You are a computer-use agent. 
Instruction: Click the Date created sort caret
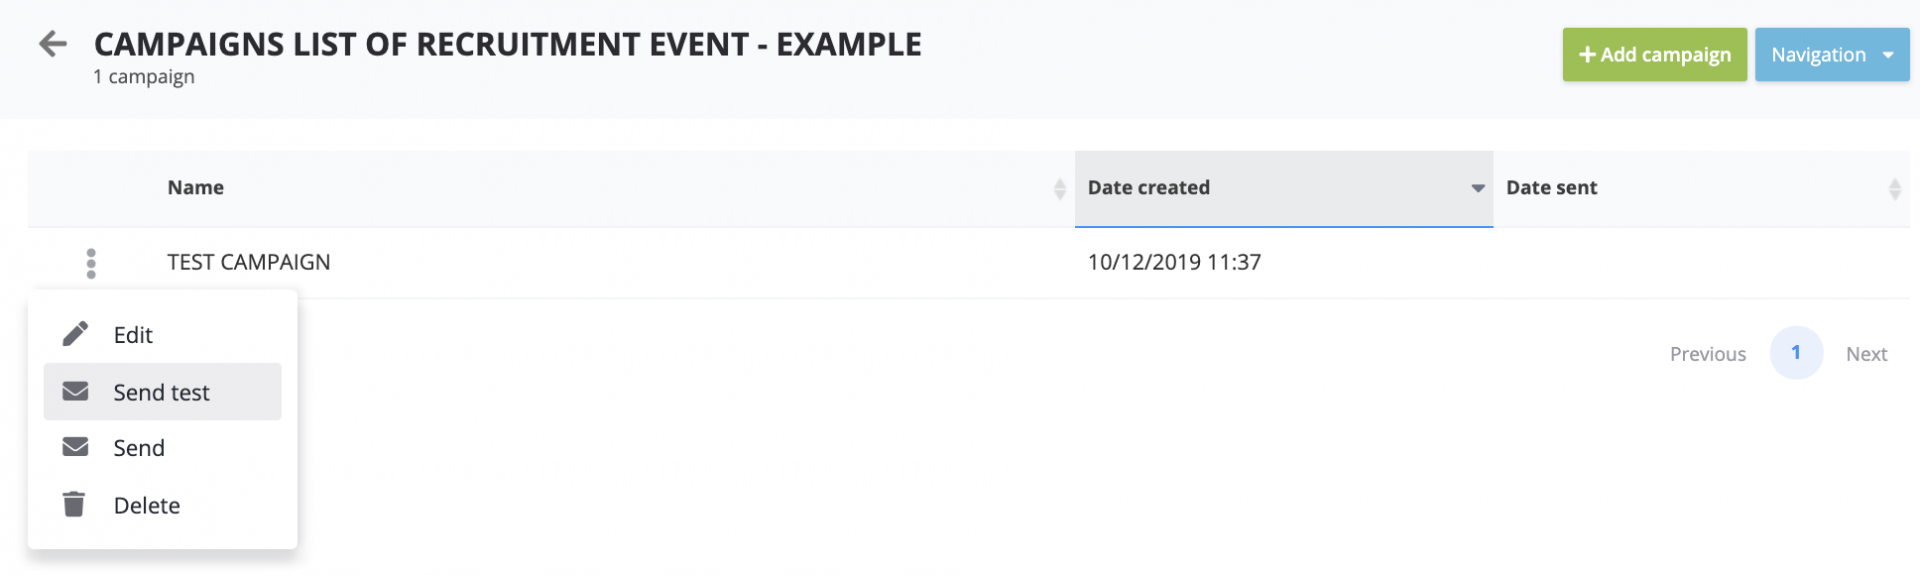tap(1477, 188)
